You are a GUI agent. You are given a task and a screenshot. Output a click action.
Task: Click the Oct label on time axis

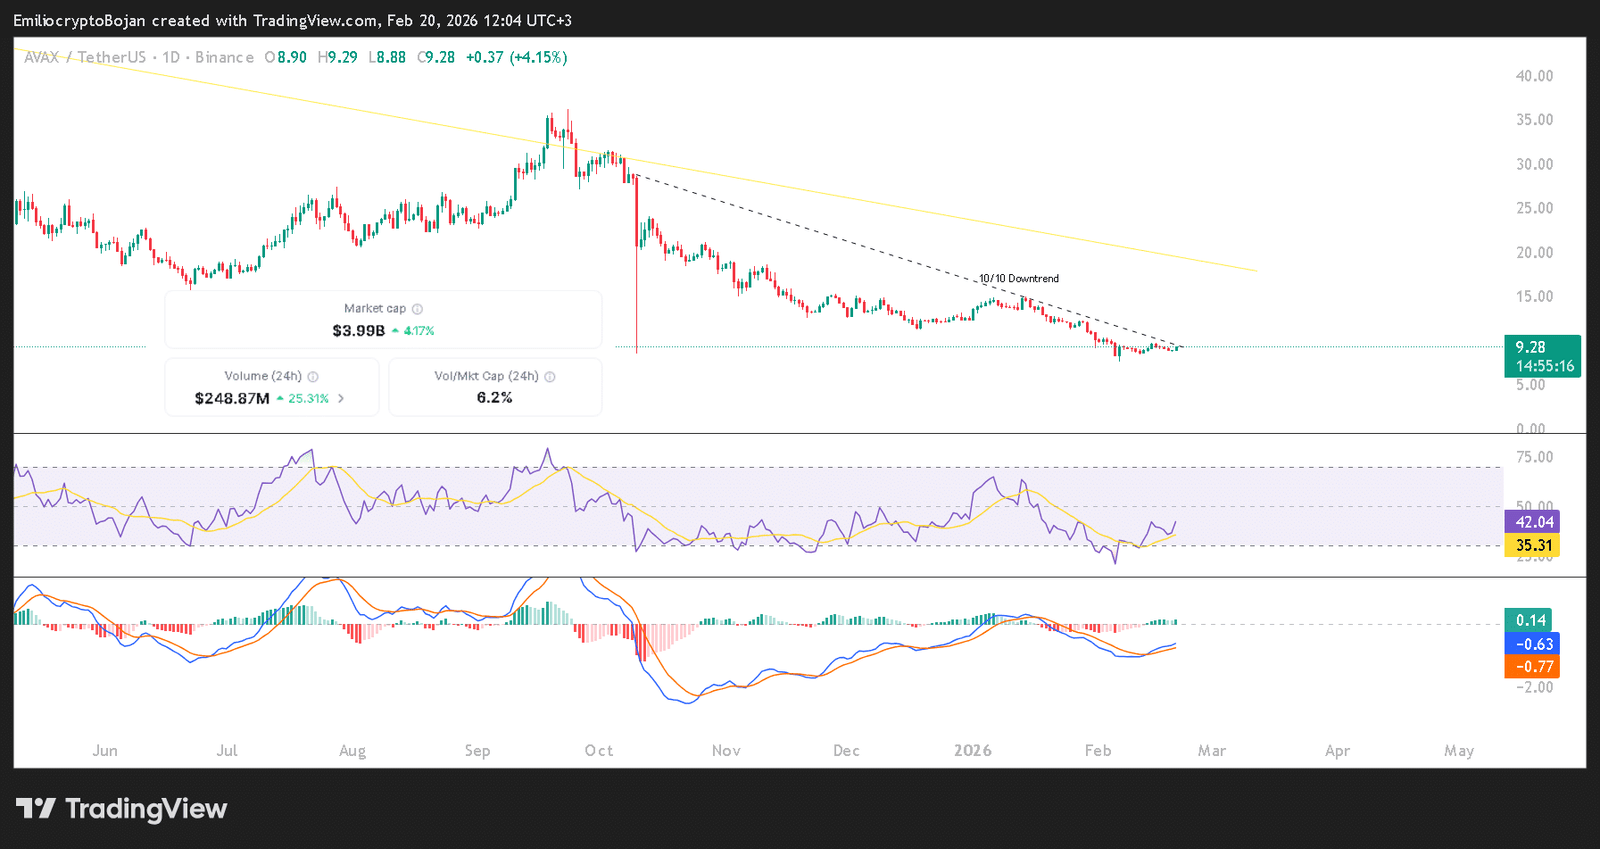click(598, 750)
